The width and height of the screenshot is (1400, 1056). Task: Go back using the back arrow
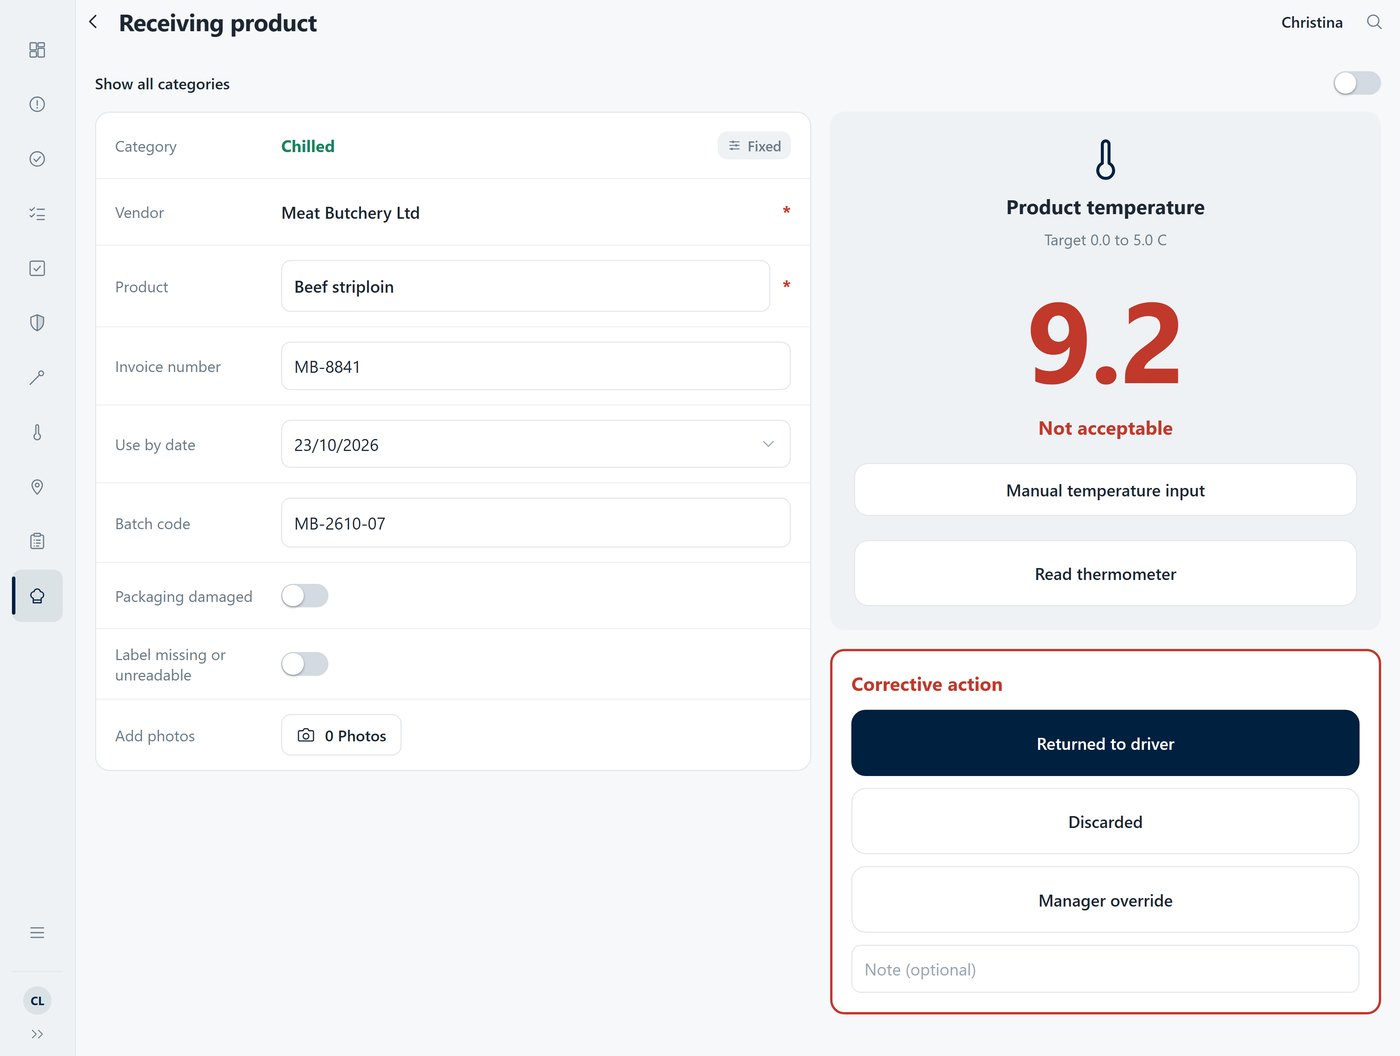(93, 22)
